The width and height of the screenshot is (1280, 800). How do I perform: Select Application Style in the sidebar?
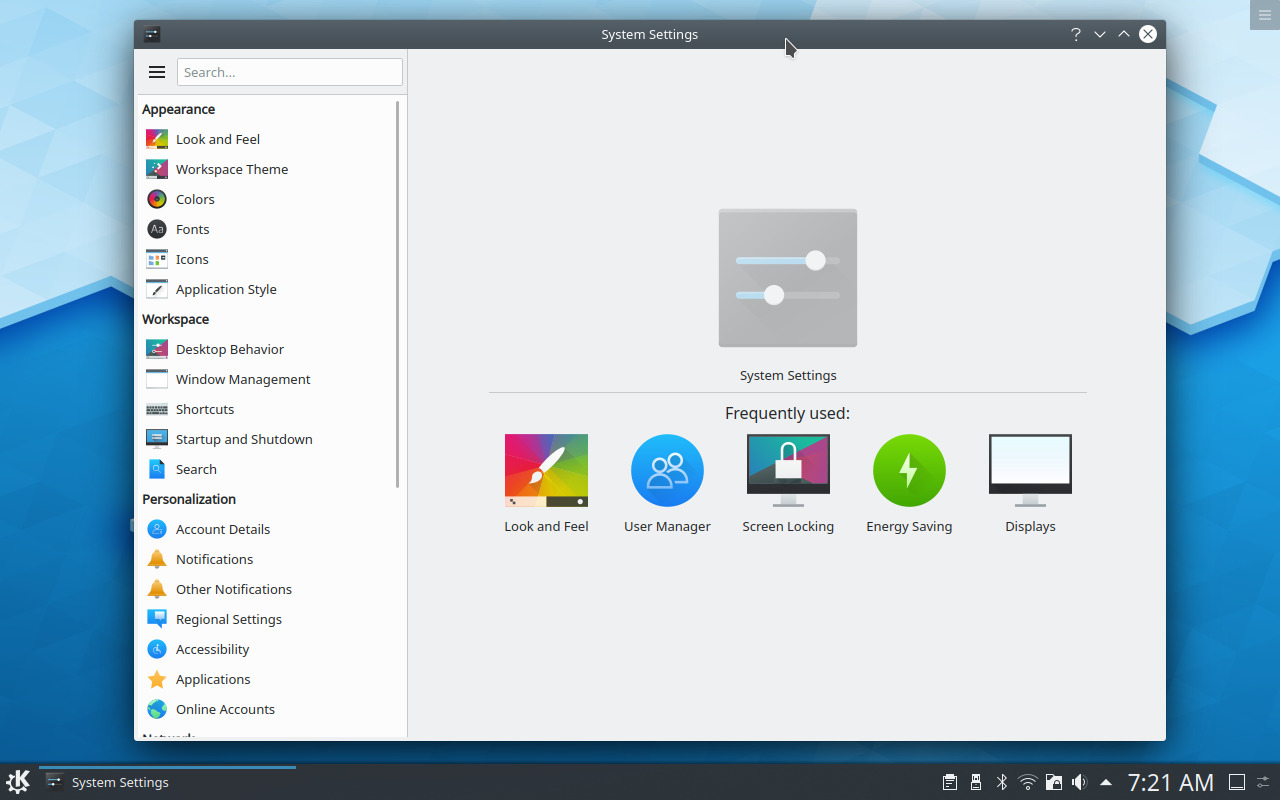click(226, 289)
